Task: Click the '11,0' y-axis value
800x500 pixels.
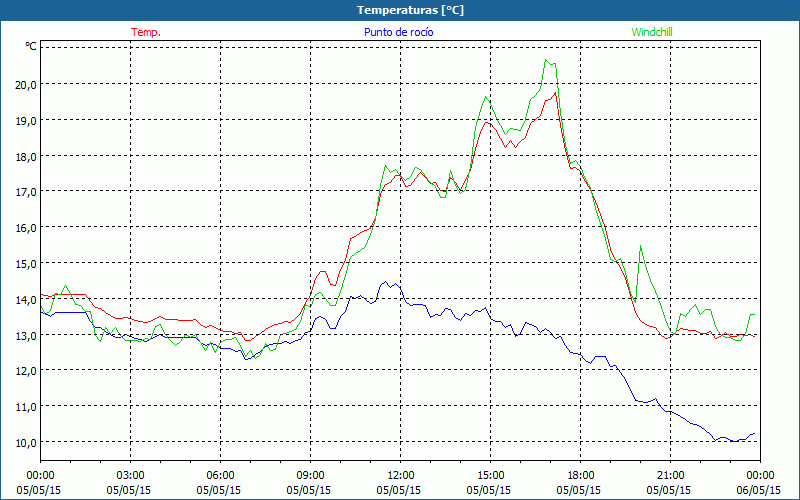Action: coord(26,407)
